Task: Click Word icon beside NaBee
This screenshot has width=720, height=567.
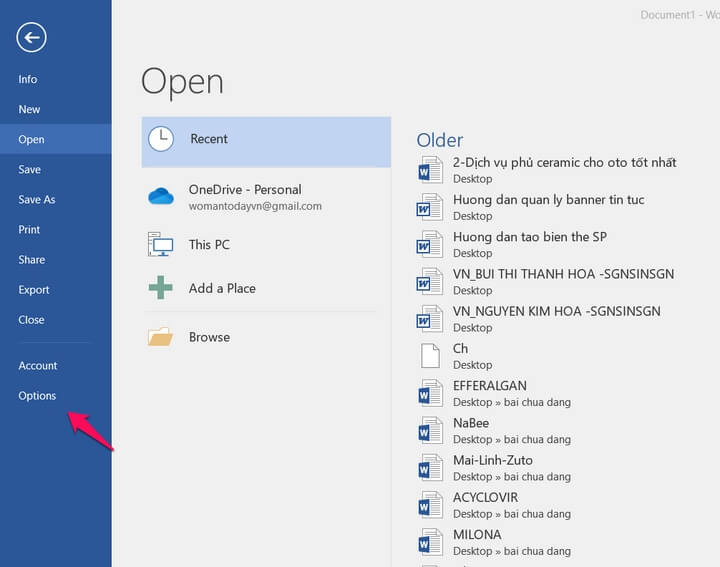Action: [430, 430]
